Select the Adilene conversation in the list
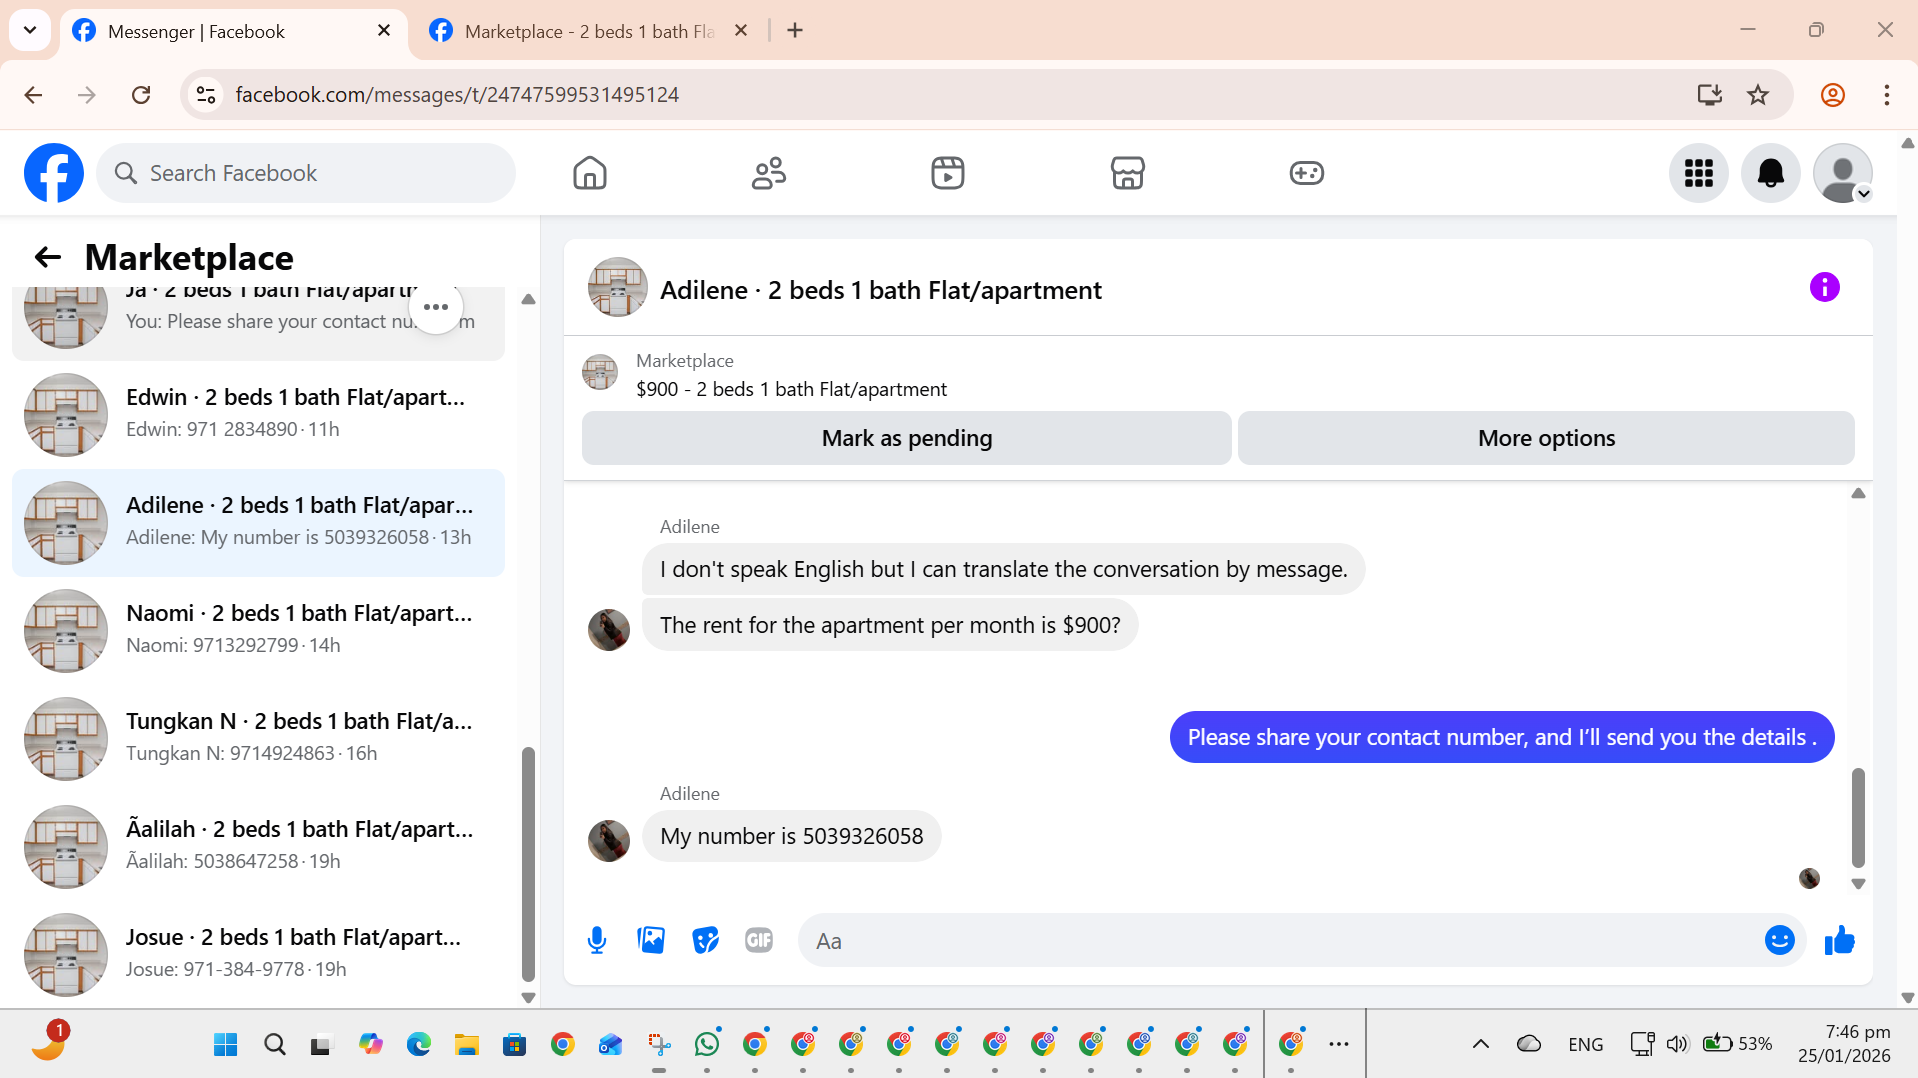The height and width of the screenshot is (1078, 1918). [x=258, y=522]
